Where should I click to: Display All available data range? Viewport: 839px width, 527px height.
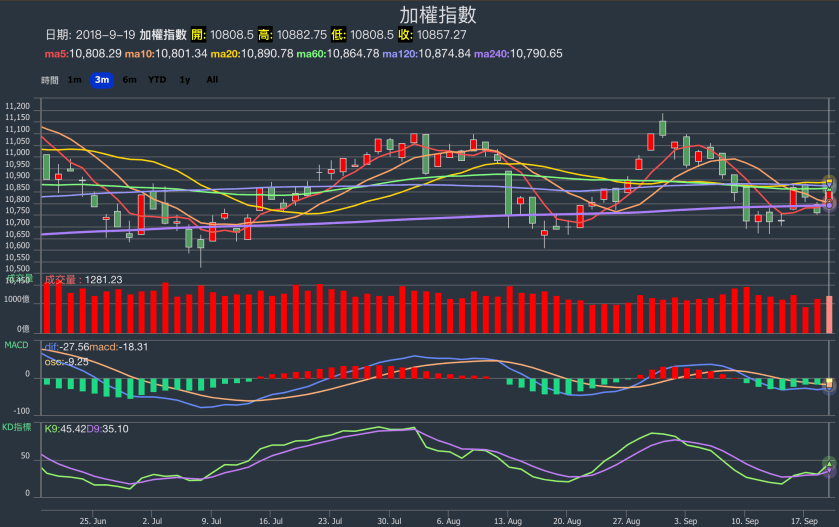click(x=212, y=80)
